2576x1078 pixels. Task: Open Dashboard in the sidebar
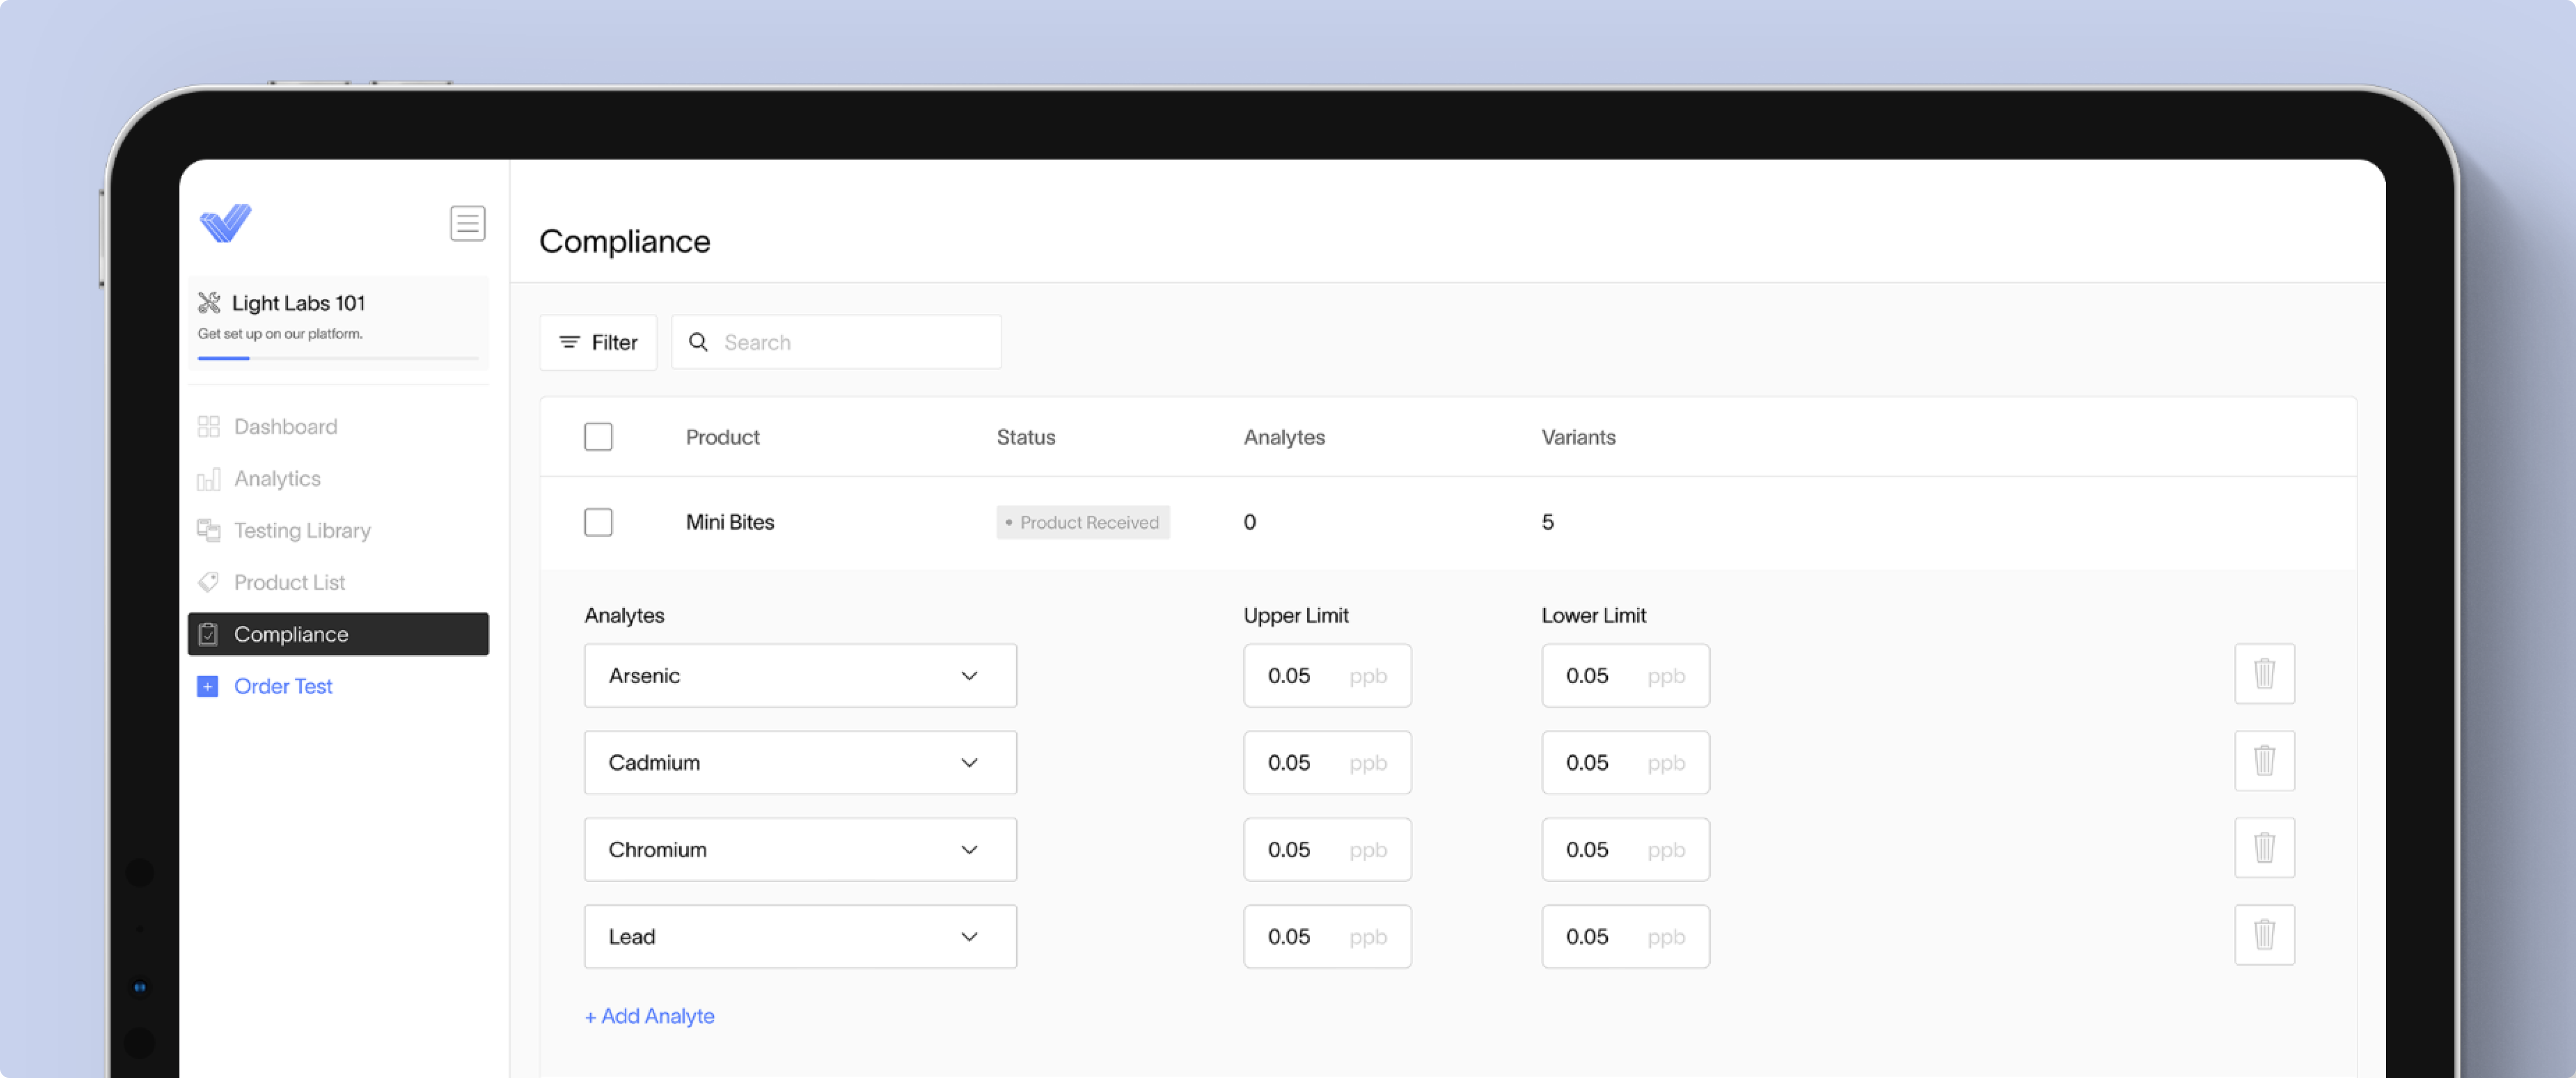pos(338,427)
